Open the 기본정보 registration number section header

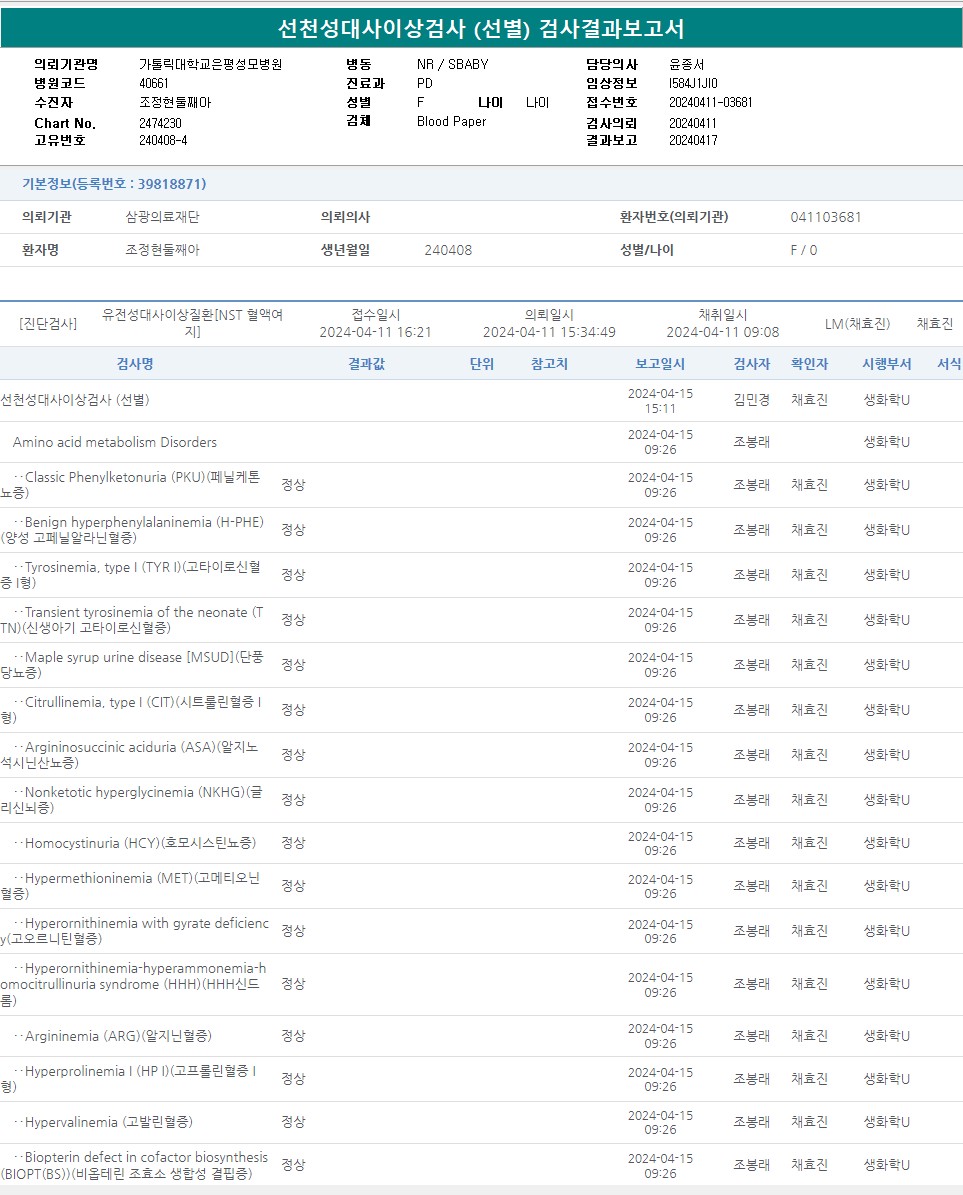[x=114, y=184]
